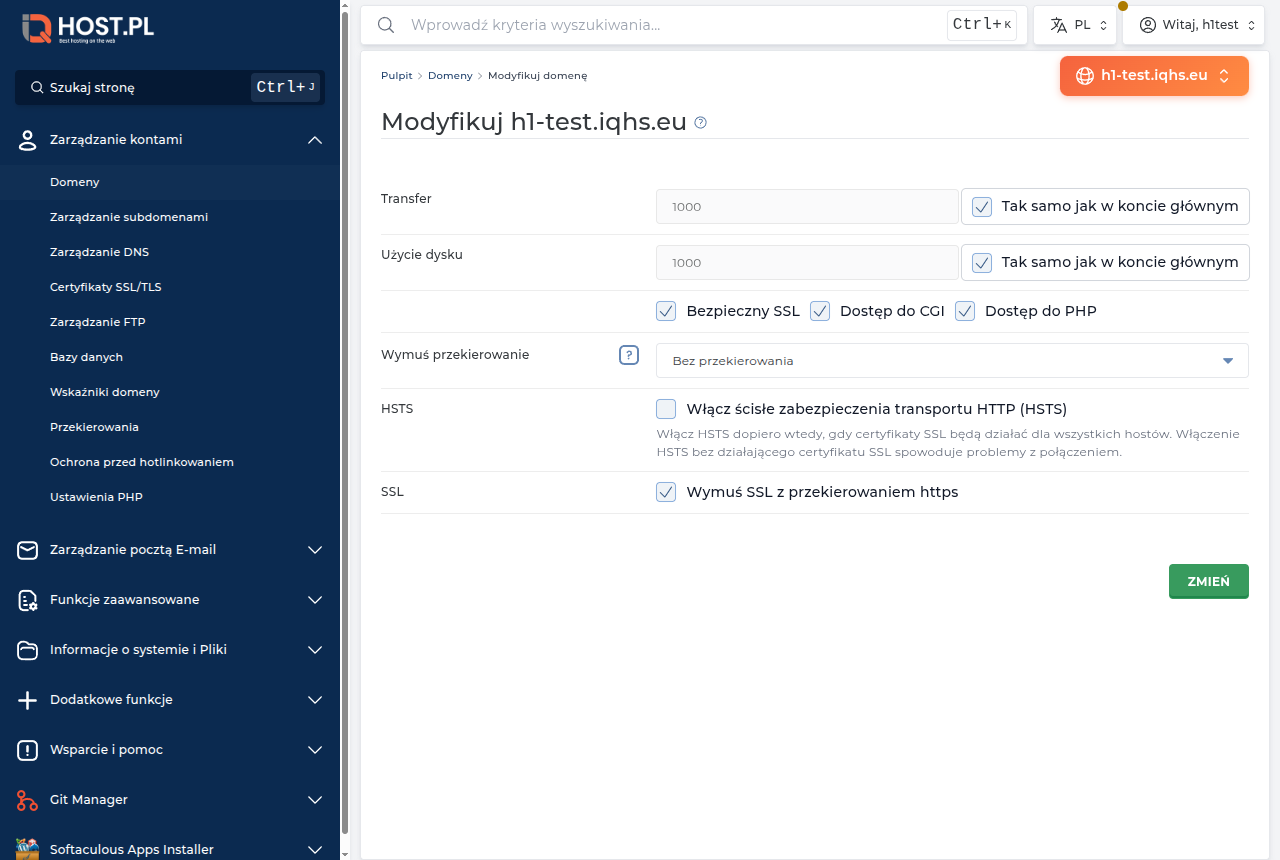
Task: Click the Git Manager branch icon
Action: coord(28,800)
